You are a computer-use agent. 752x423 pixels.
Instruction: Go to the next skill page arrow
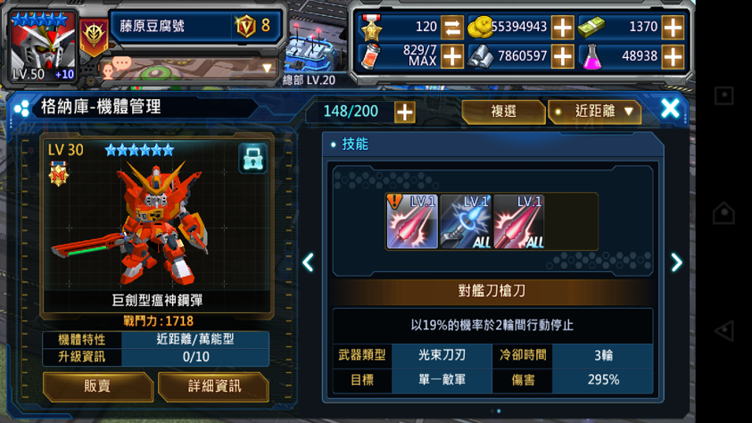[676, 262]
